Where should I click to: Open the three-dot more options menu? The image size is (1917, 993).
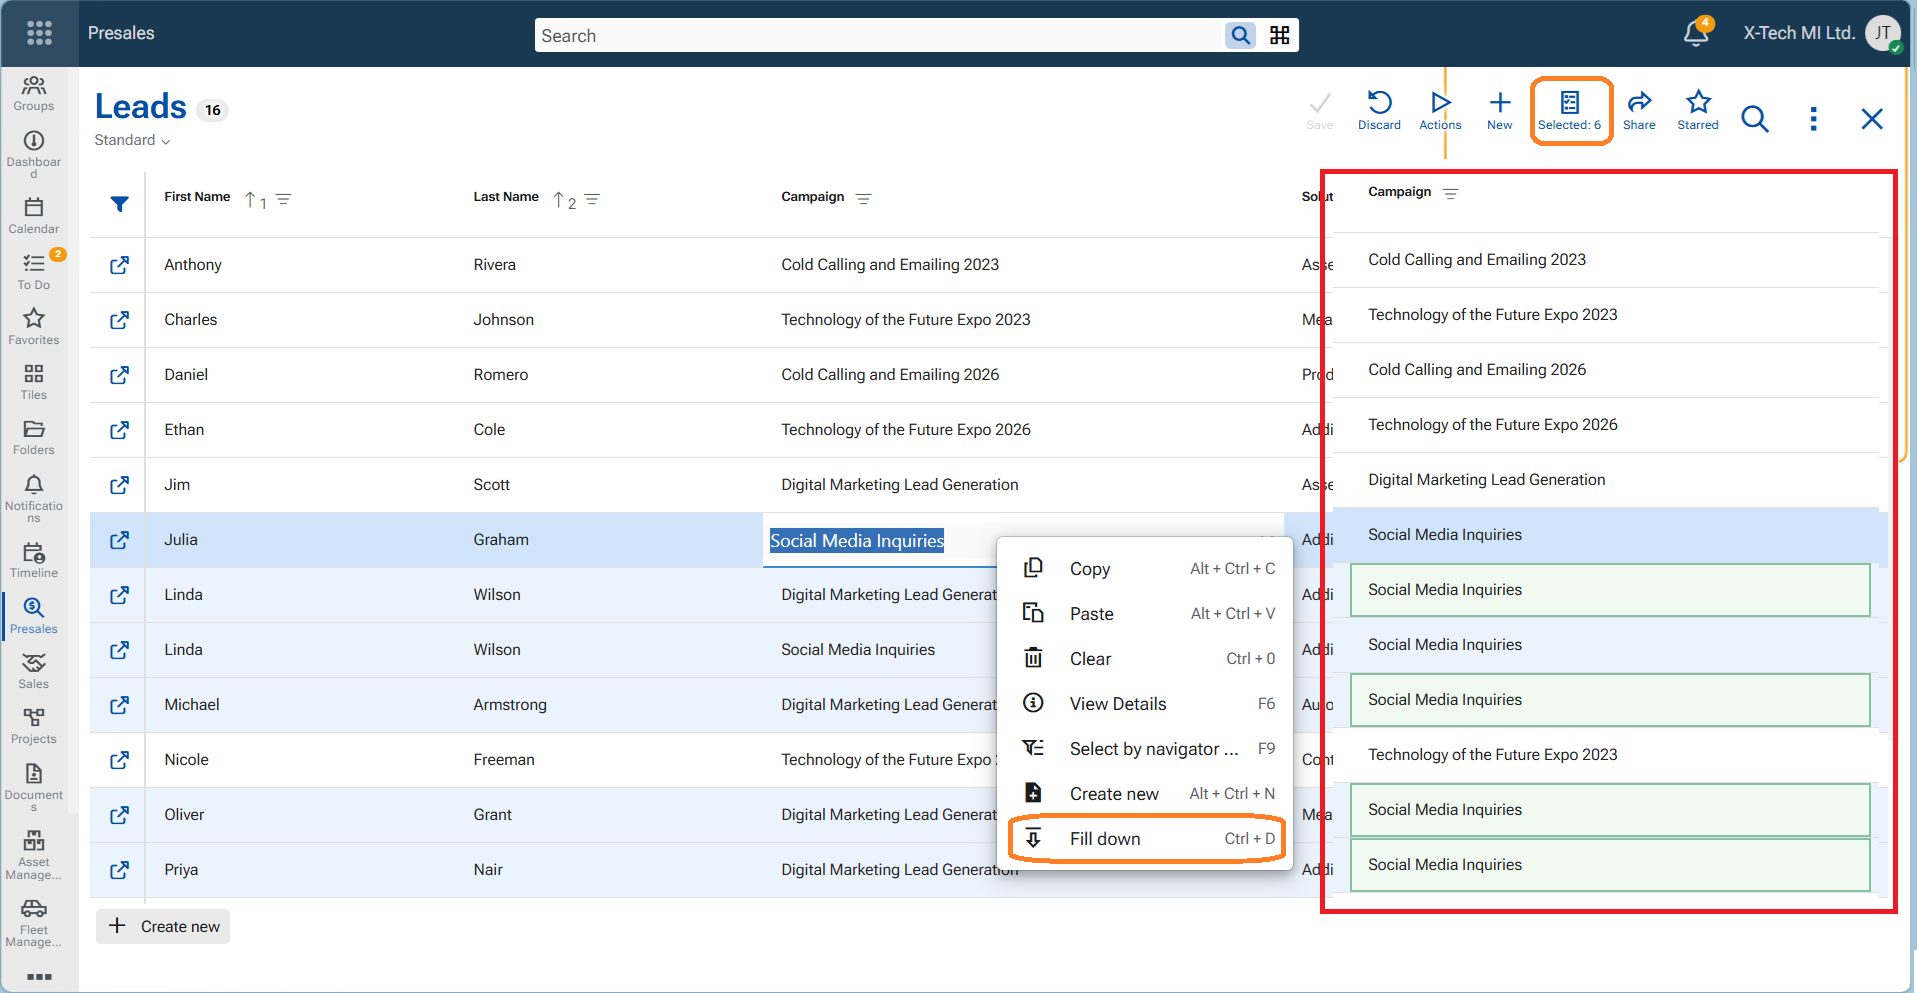1813,119
